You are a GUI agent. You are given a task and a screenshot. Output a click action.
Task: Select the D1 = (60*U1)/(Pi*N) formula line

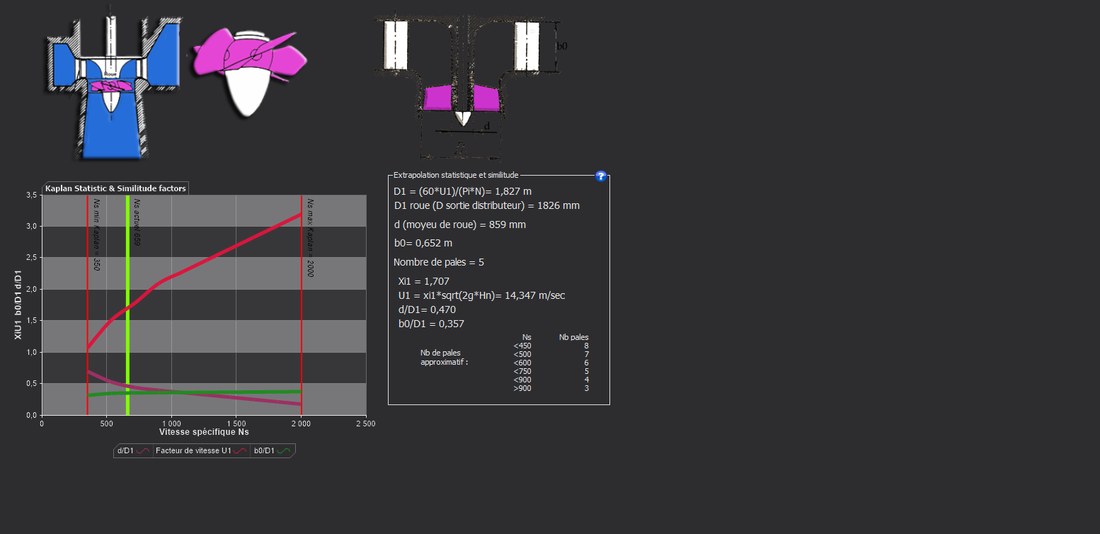click(462, 192)
